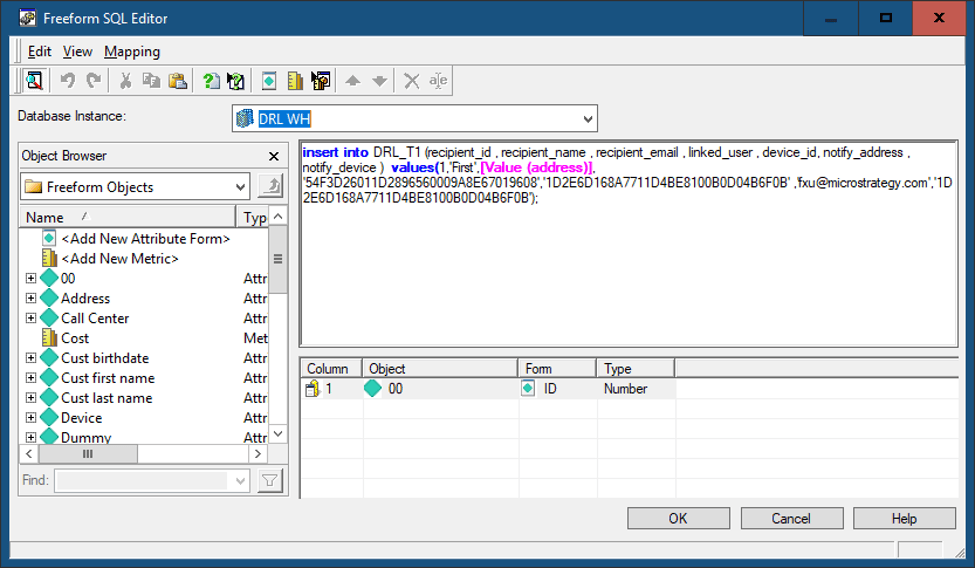Open the Database Instance dropdown
Screen dimensions: 977x568
pos(586,119)
